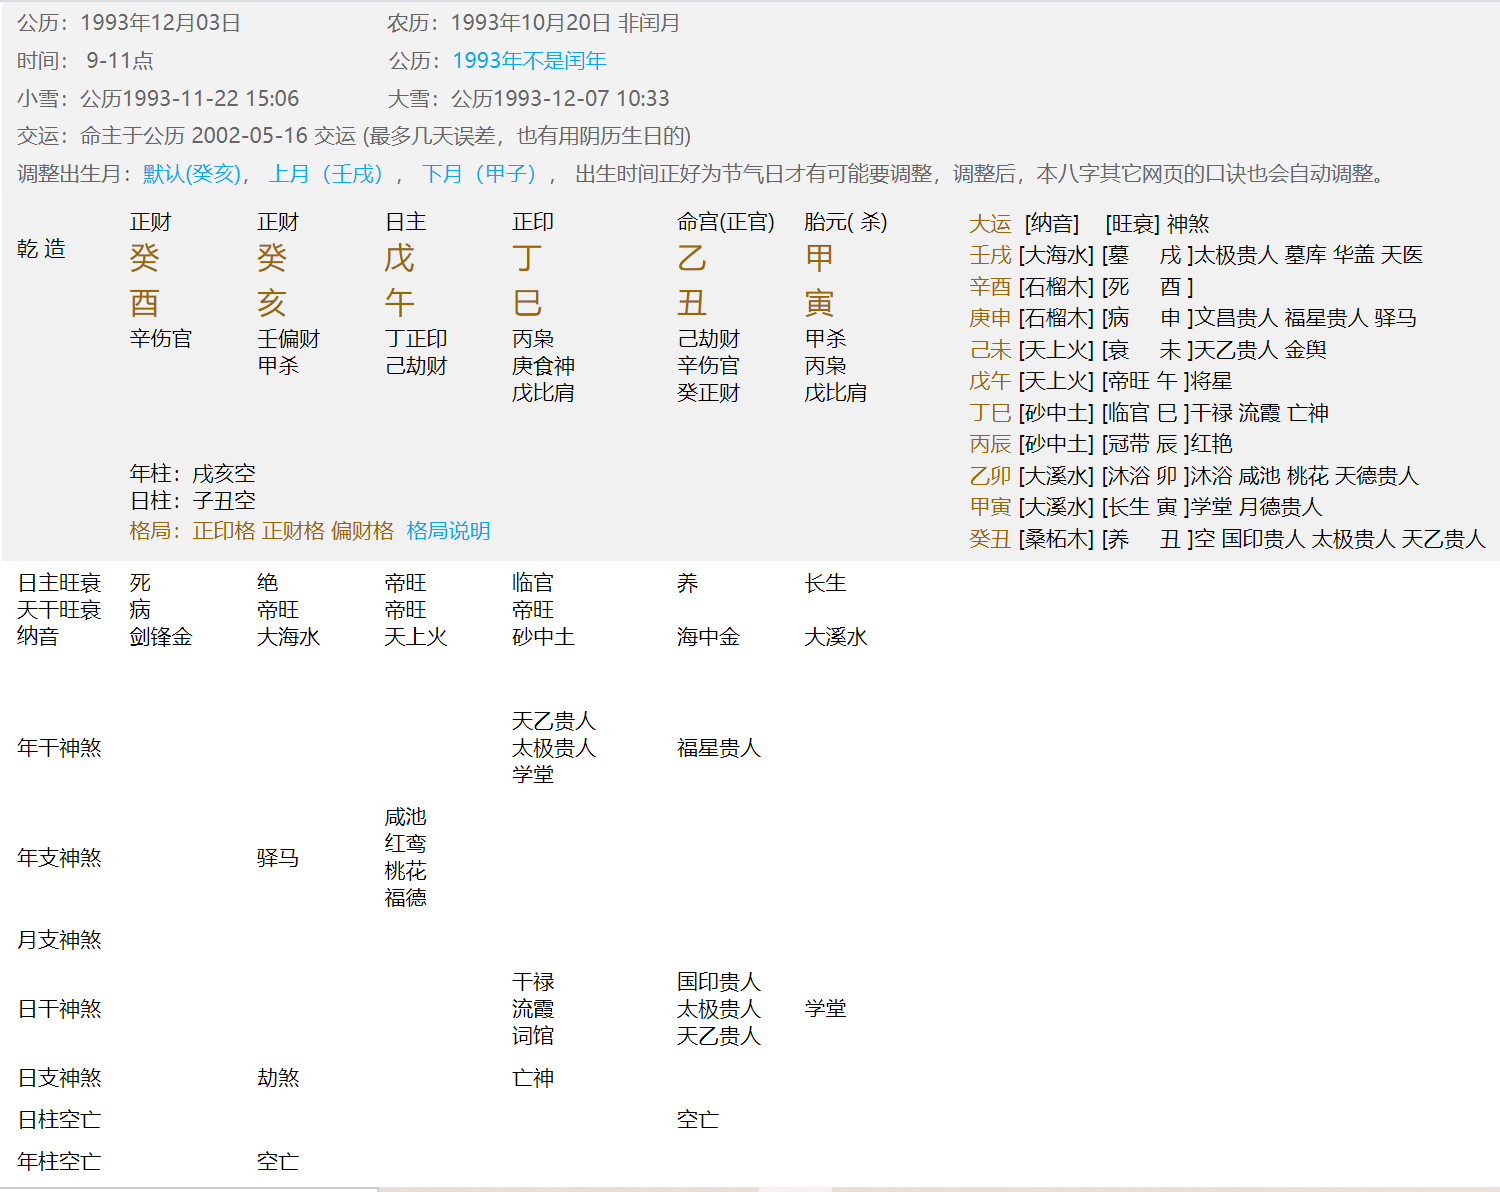Click 福星贵人 in the 年干神煞 row
Viewport: 1500px width, 1192px height.
pos(719,748)
